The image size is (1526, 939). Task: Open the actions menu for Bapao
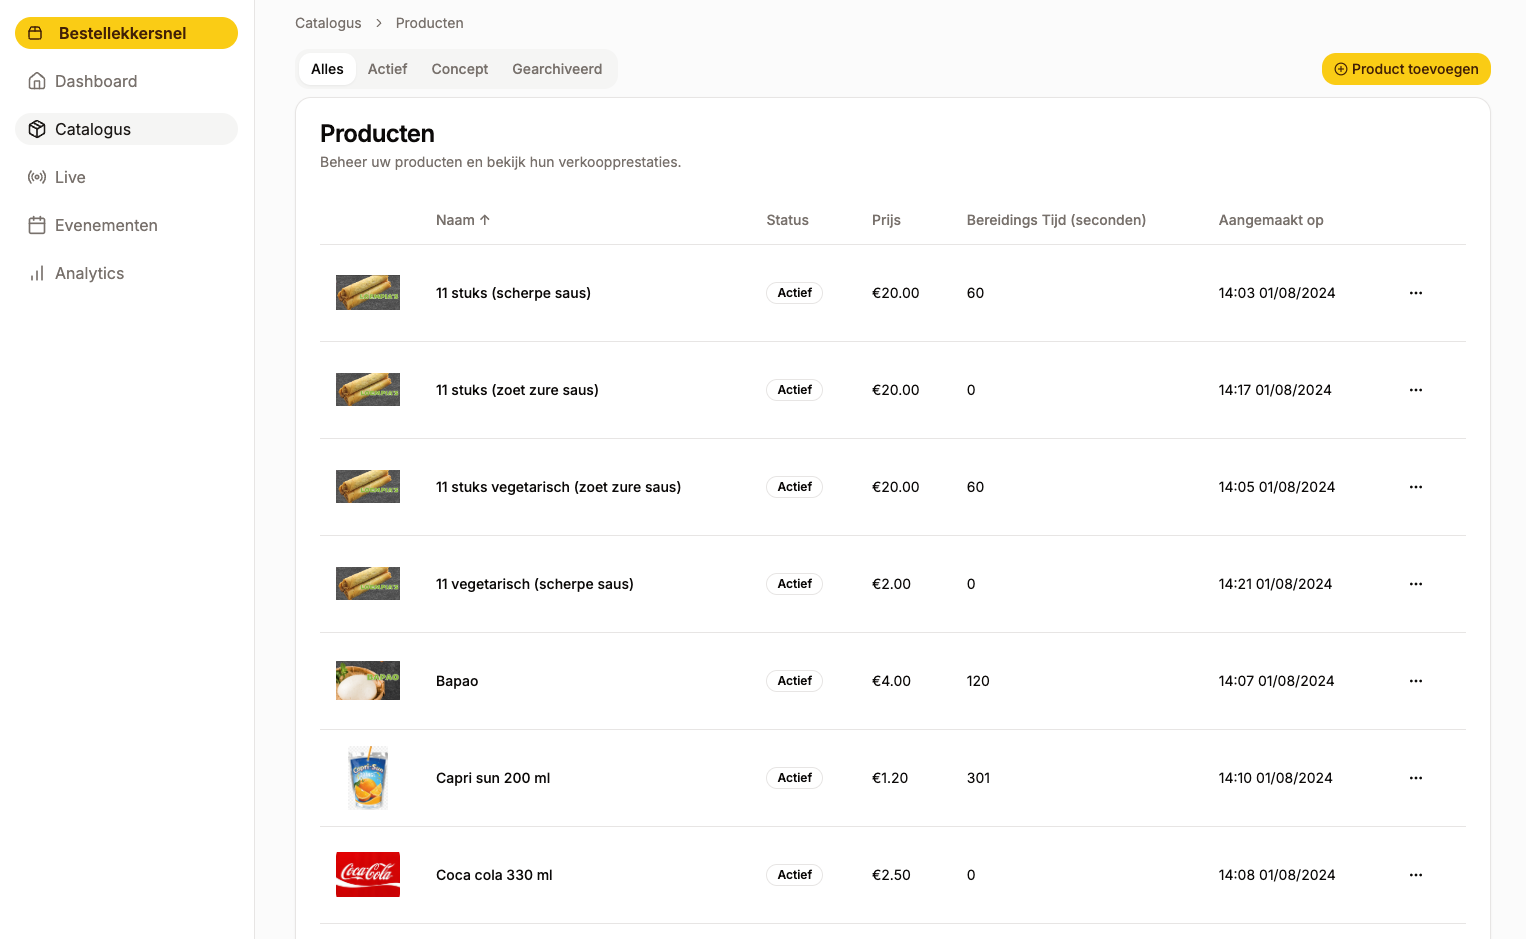[1415, 681]
